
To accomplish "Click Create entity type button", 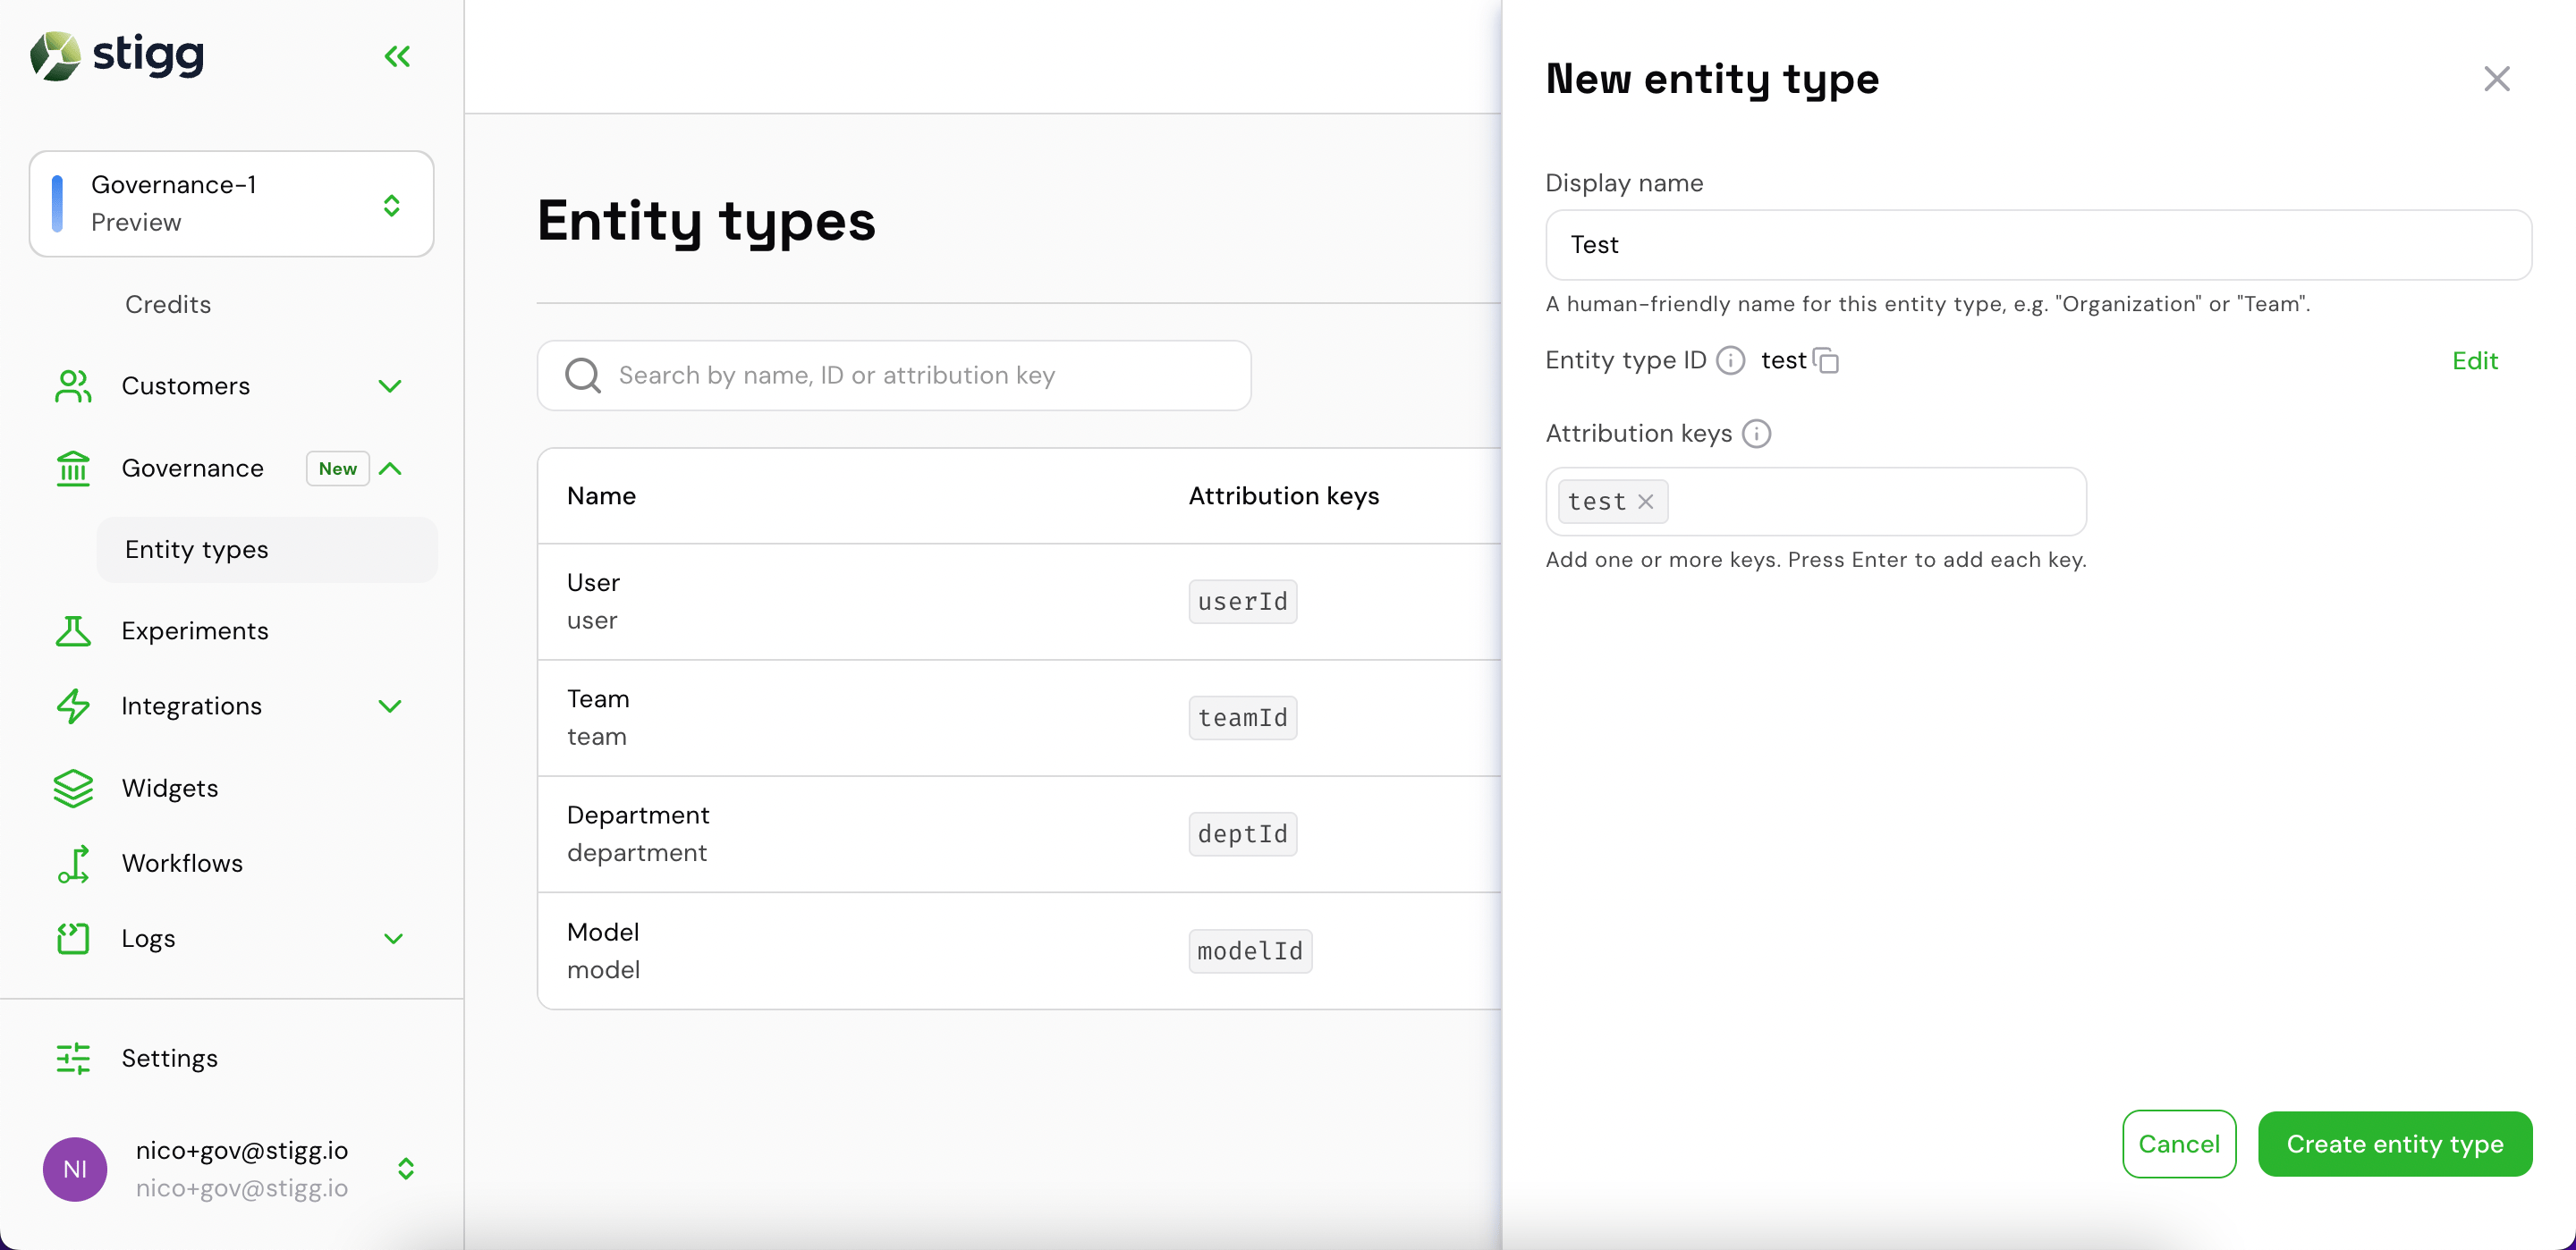I will (2395, 1144).
